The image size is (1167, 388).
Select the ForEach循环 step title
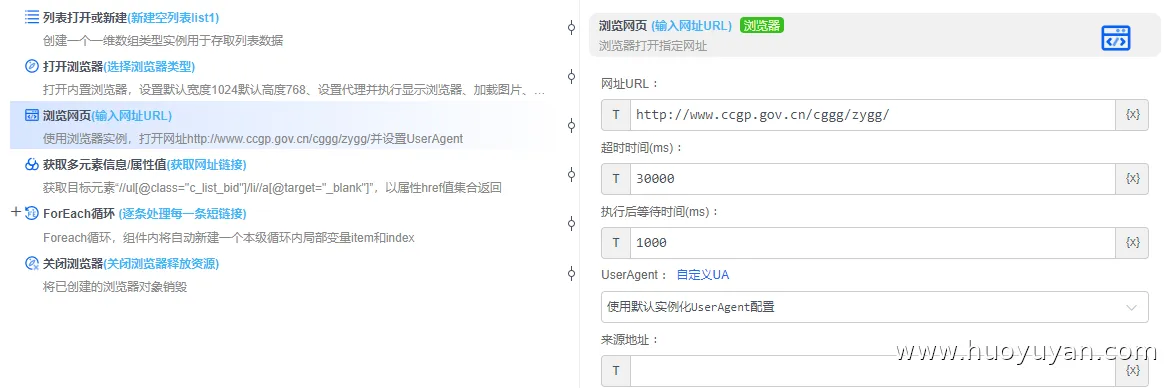click(x=79, y=214)
